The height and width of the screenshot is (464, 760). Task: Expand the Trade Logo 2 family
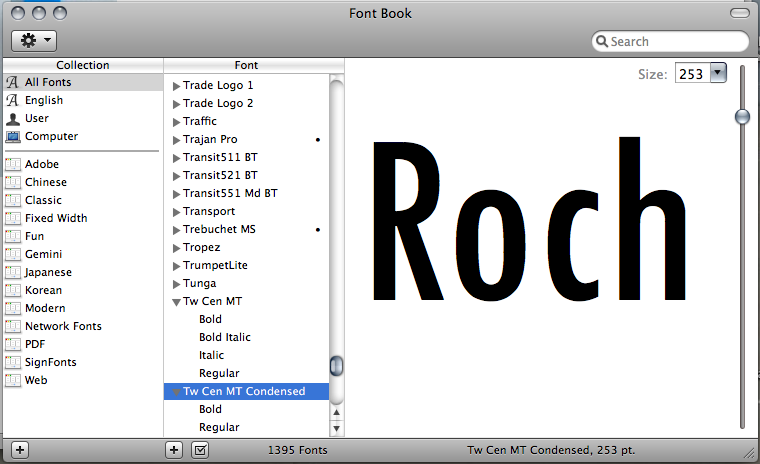click(x=176, y=104)
